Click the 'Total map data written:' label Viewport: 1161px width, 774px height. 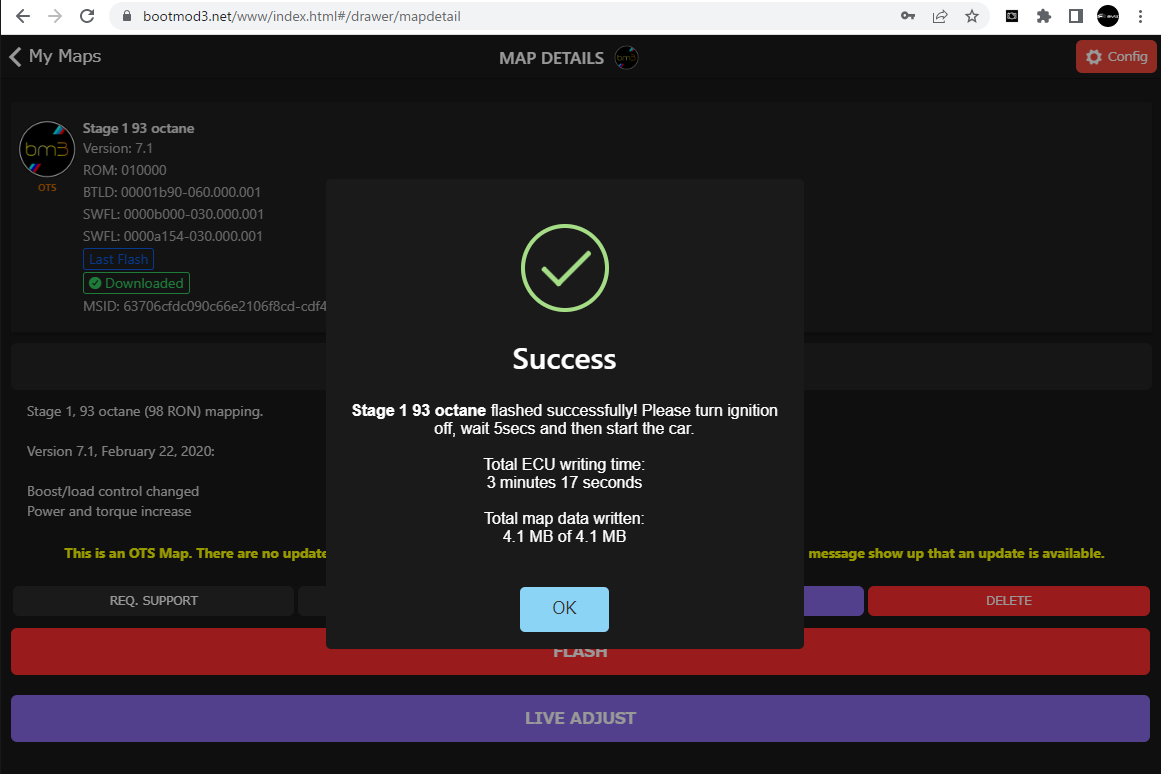click(564, 518)
